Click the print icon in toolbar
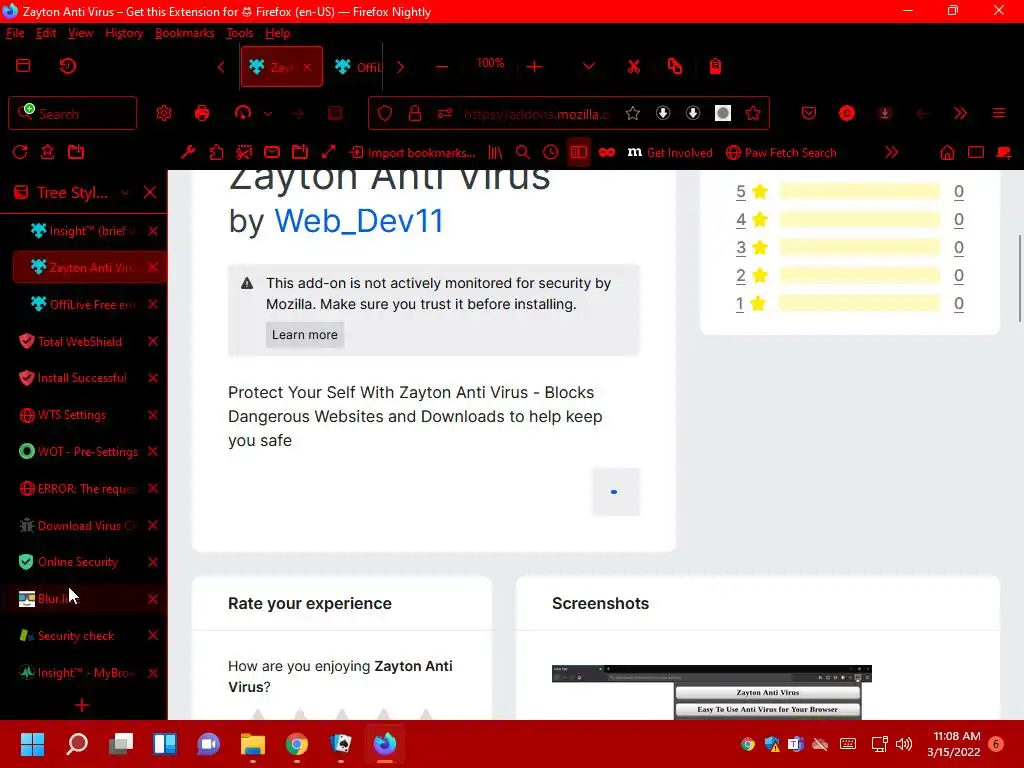The width and height of the screenshot is (1024, 768). coord(202,114)
